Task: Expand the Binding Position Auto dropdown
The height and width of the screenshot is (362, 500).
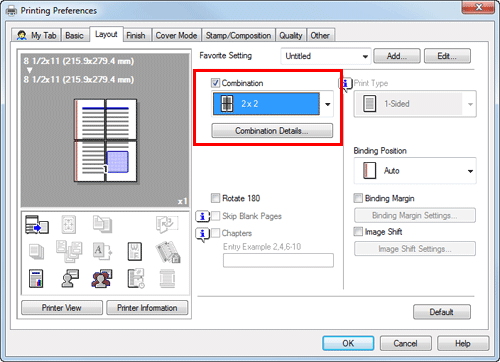Action: (415, 171)
